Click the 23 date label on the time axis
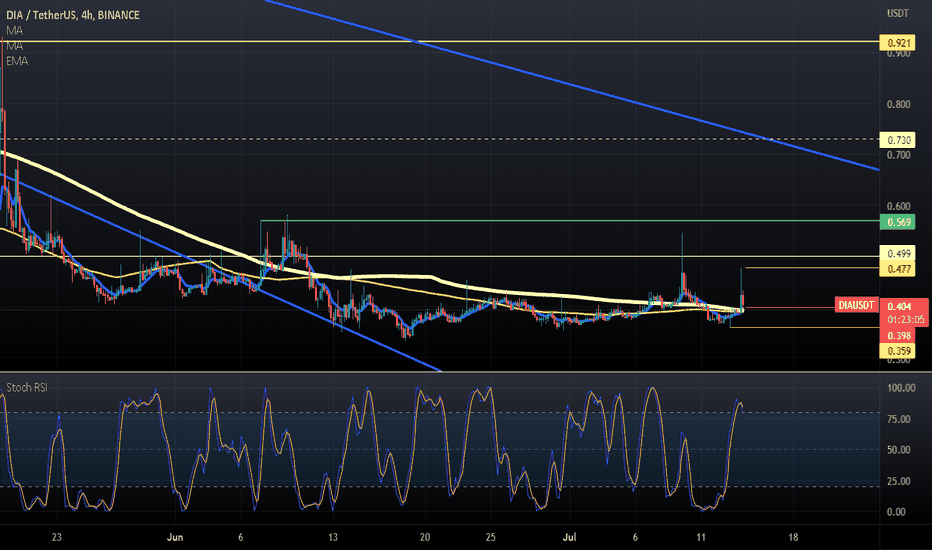932x550 pixels. point(56,538)
